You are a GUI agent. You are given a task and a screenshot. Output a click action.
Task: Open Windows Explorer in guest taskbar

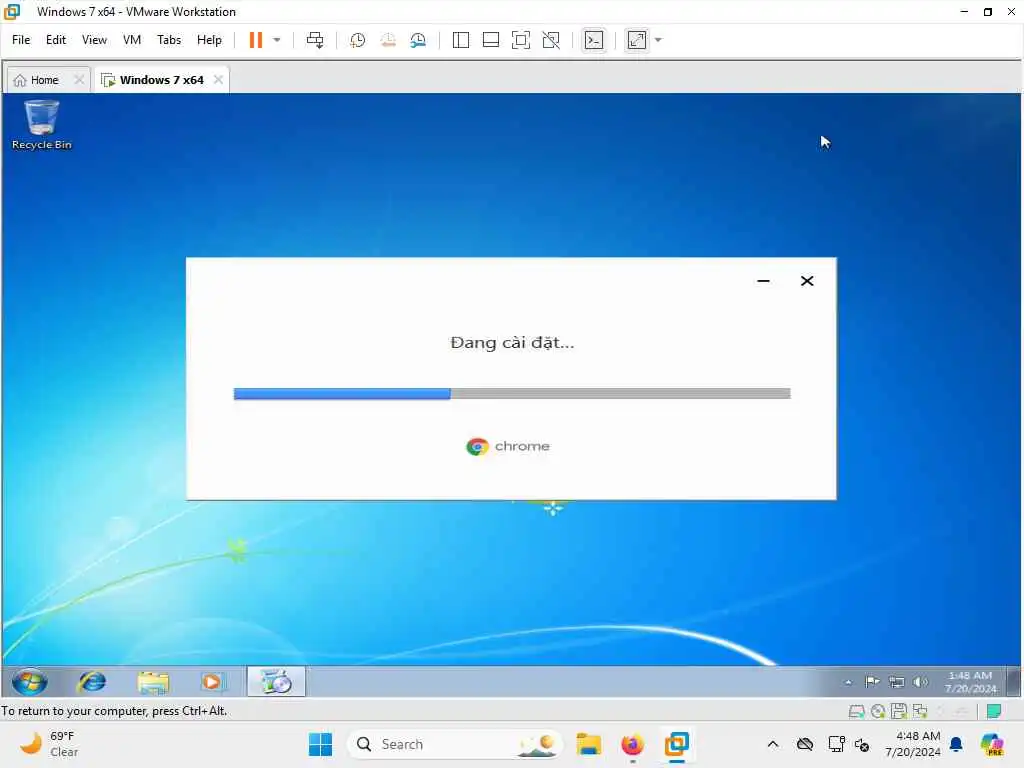click(x=153, y=682)
